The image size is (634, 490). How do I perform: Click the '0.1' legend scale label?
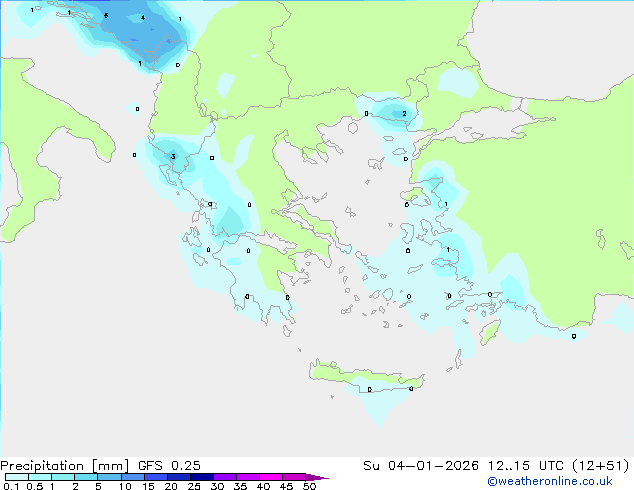tap(11, 486)
